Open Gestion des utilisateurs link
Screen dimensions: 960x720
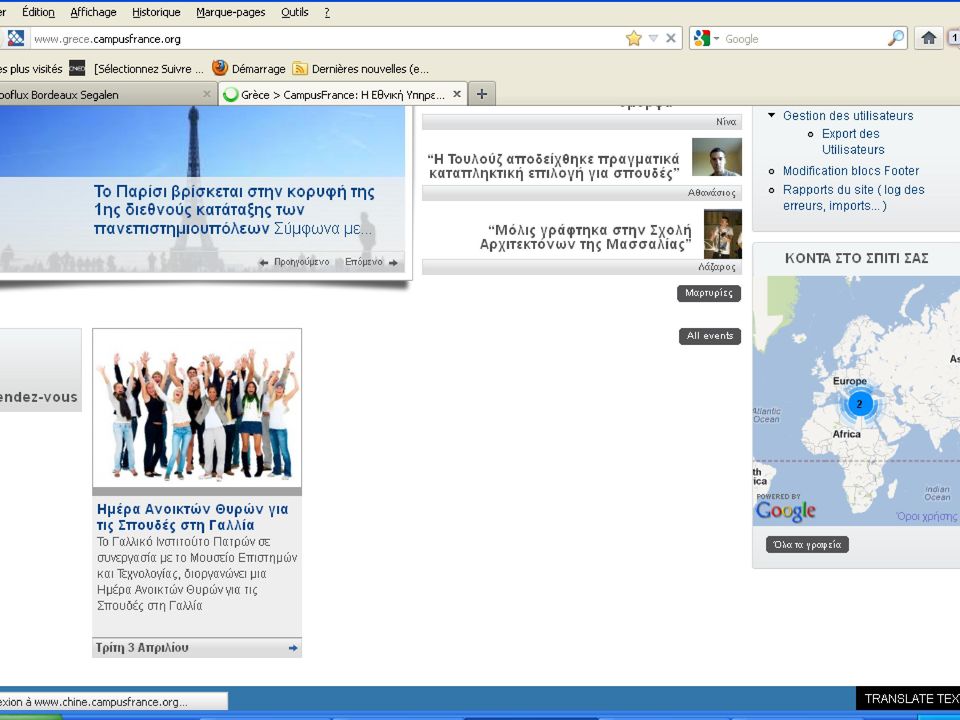[x=847, y=116]
